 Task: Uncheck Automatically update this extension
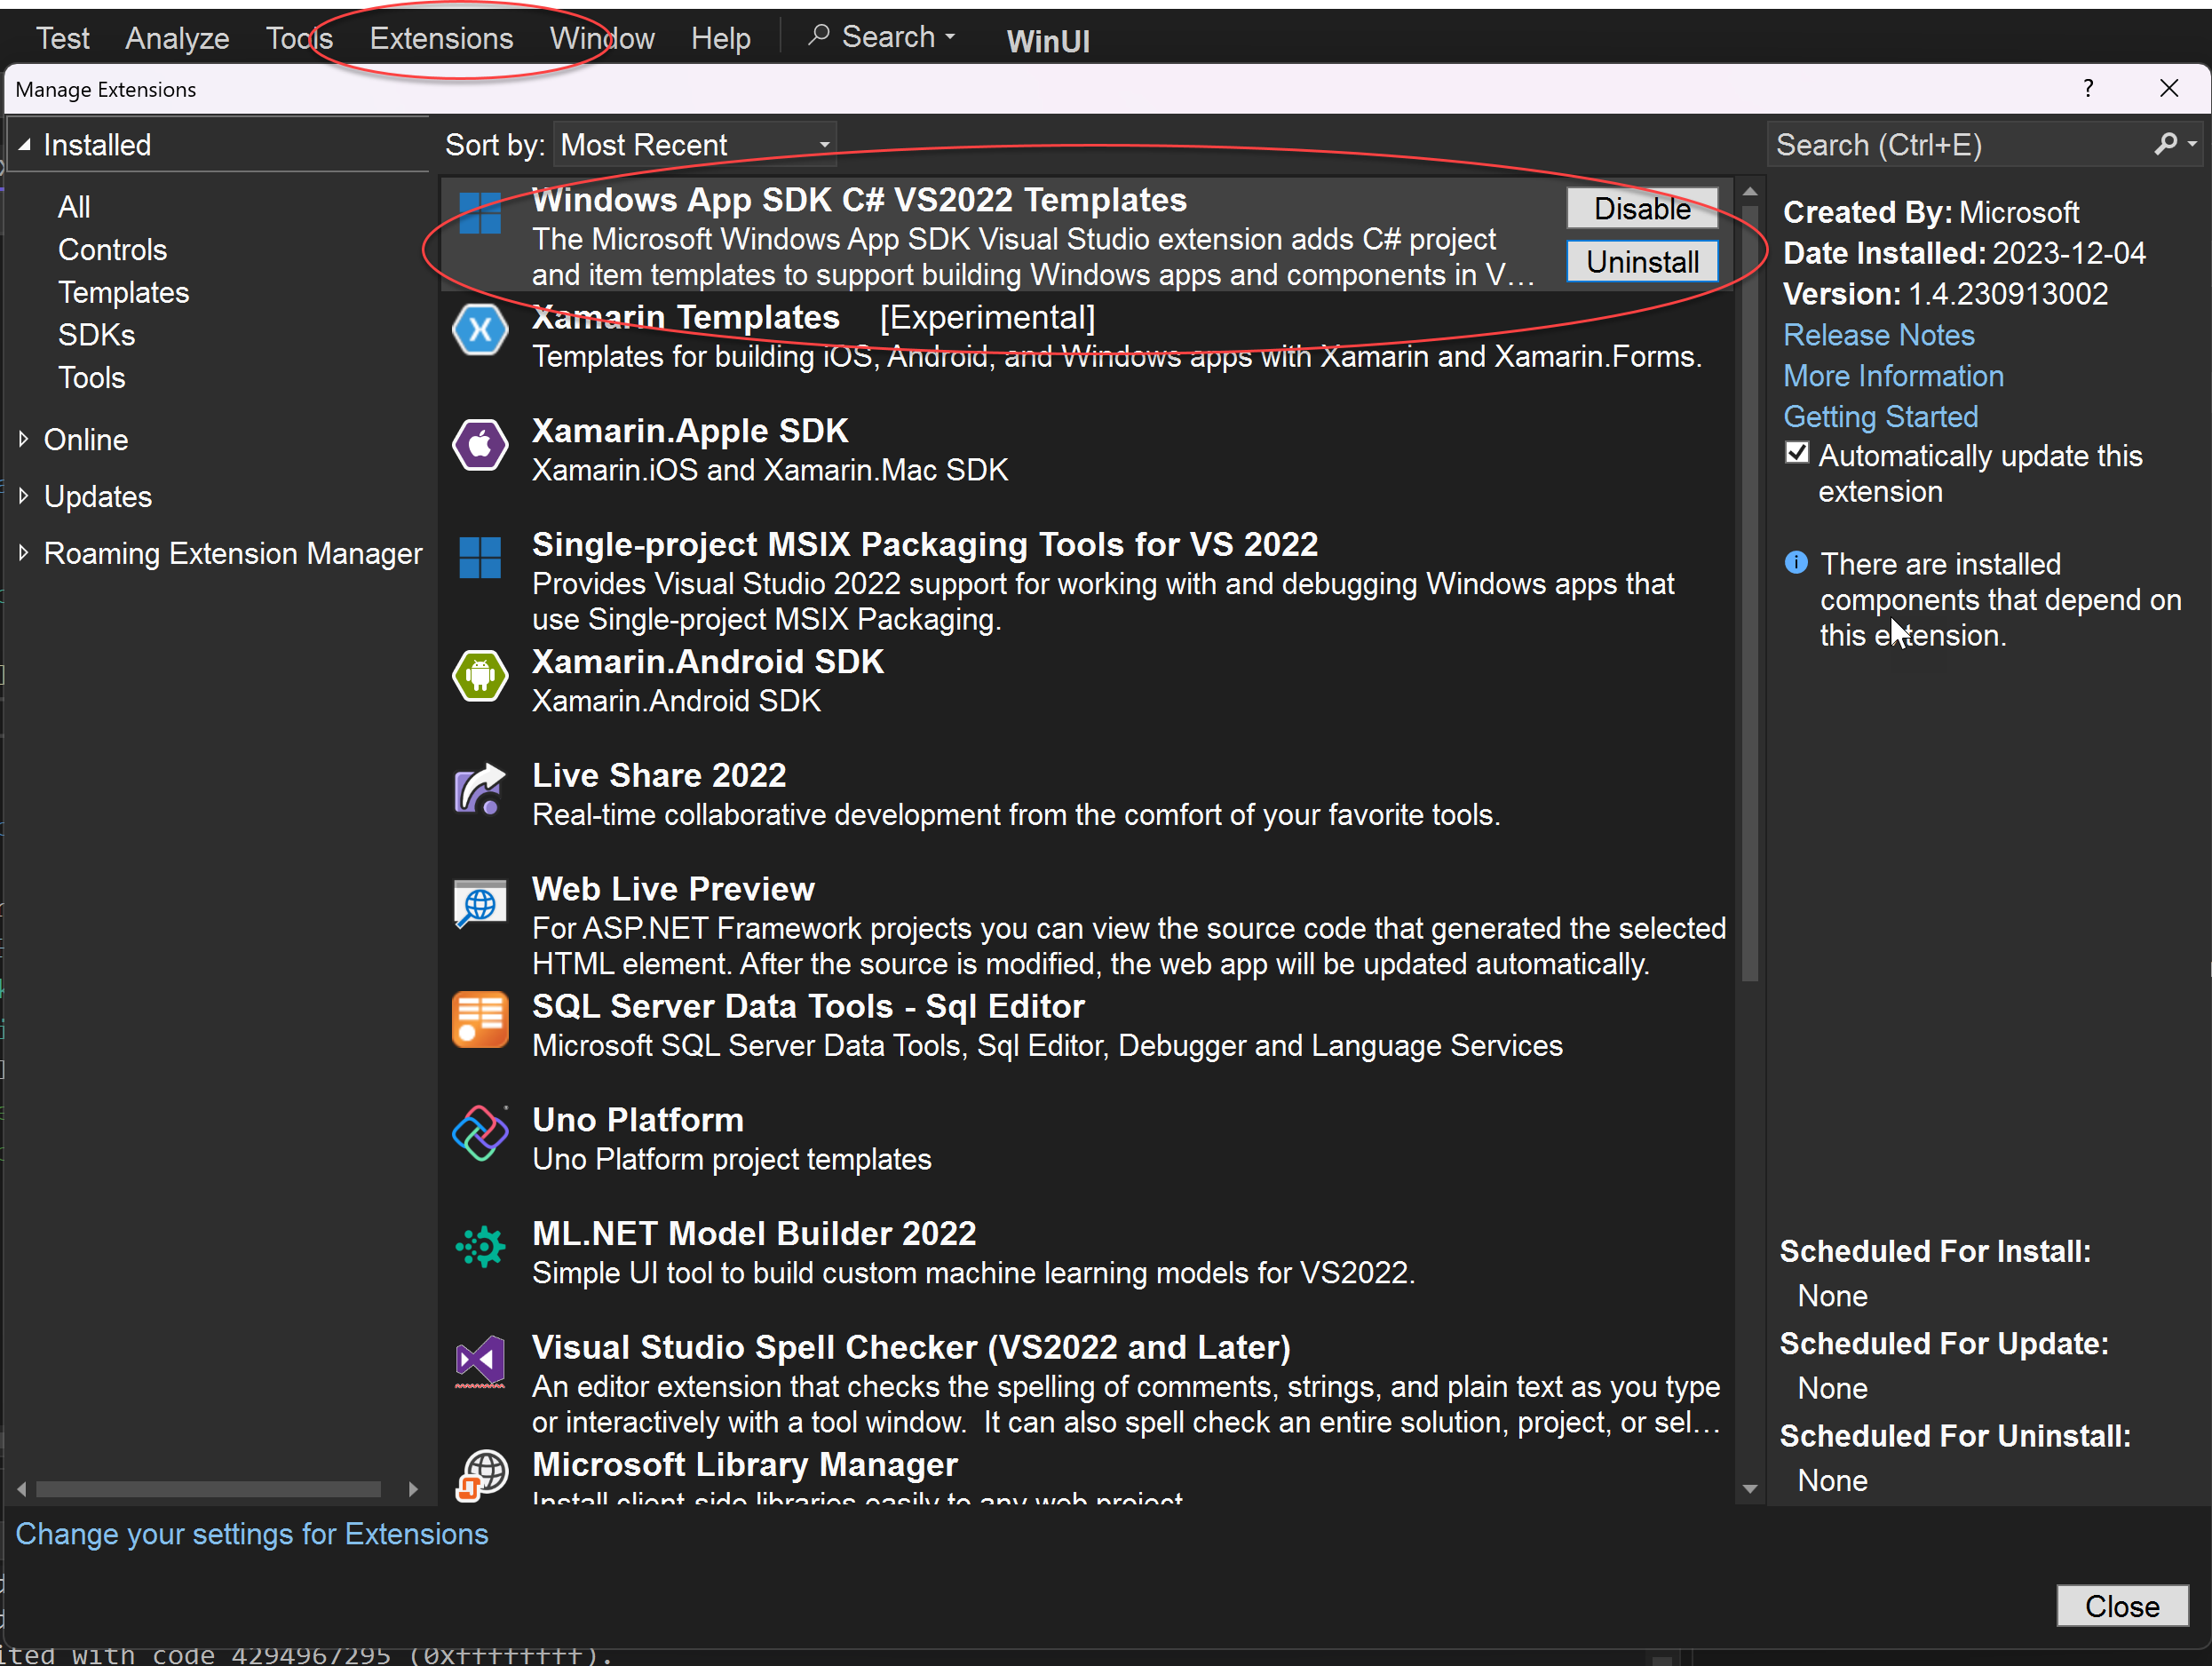coord(1797,453)
